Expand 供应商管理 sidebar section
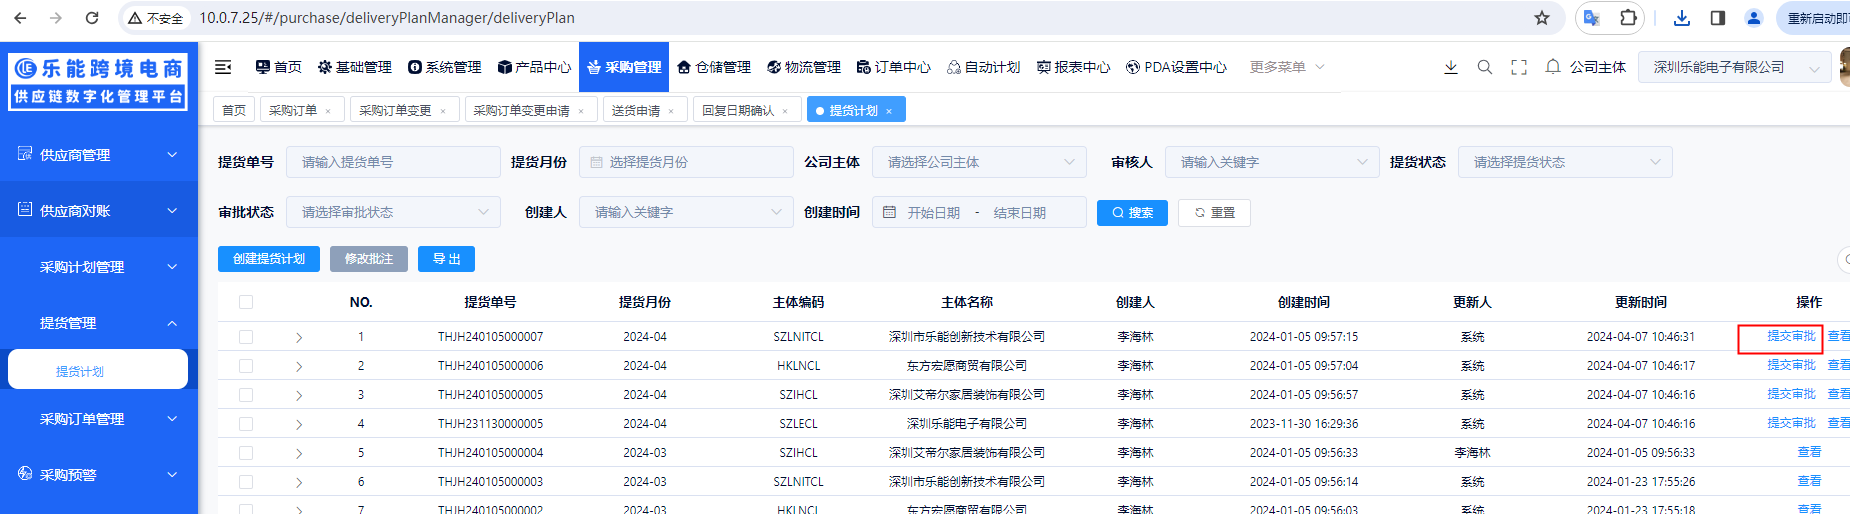Viewport: 1850px width, 514px height. [99, 155]
